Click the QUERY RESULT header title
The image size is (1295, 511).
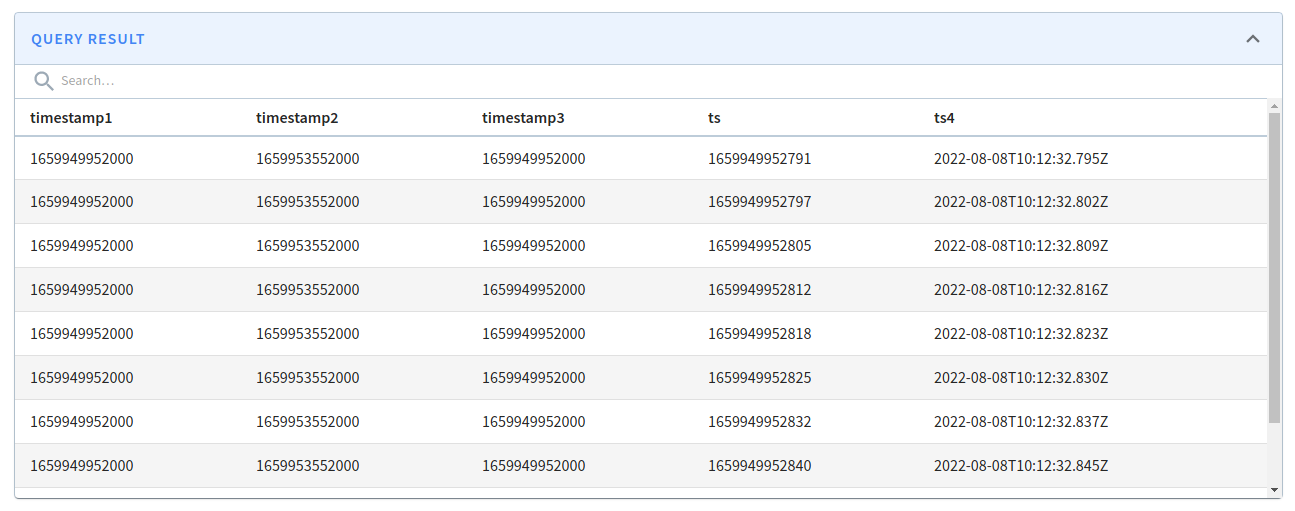pos(88,39)
